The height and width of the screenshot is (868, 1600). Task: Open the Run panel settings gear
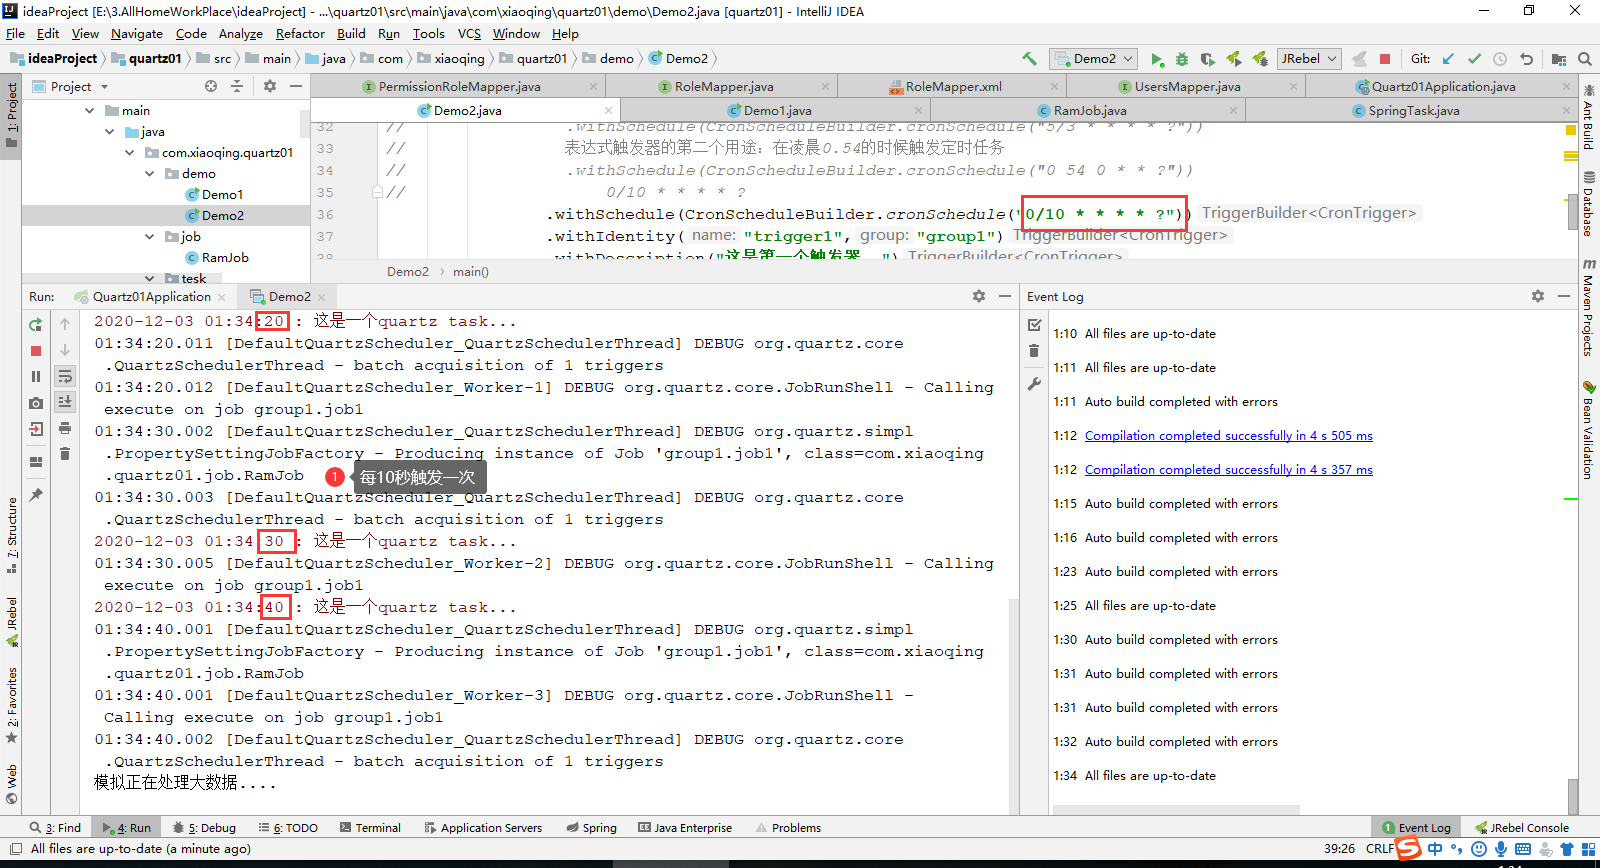click(x=979, y=296)
